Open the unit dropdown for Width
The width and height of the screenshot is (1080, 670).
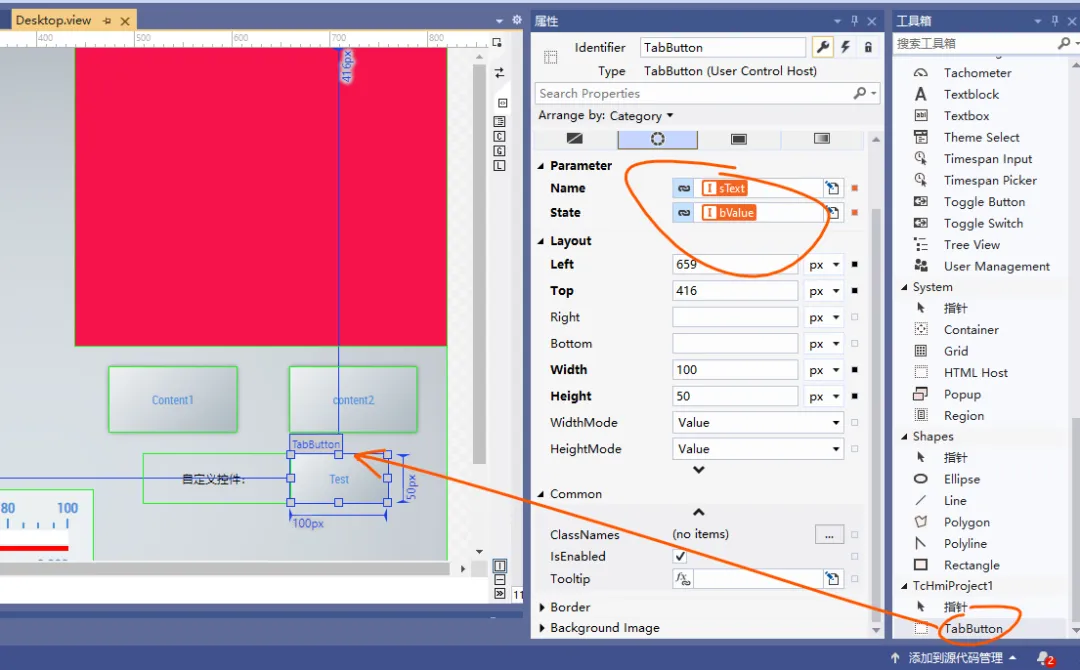(823, 370)
